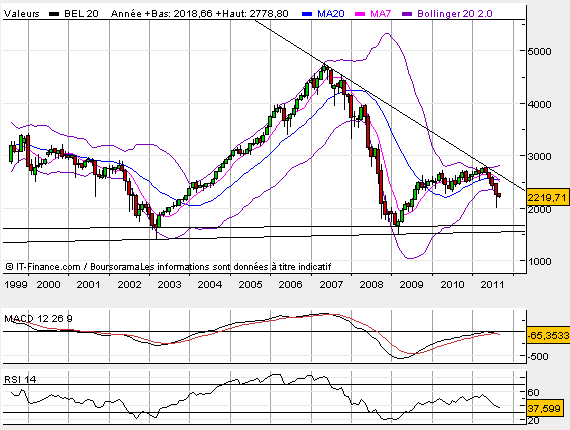Screen dimensions: 570x430
Task: Click the current price tag 2219,71
Action: click(547, 198)
